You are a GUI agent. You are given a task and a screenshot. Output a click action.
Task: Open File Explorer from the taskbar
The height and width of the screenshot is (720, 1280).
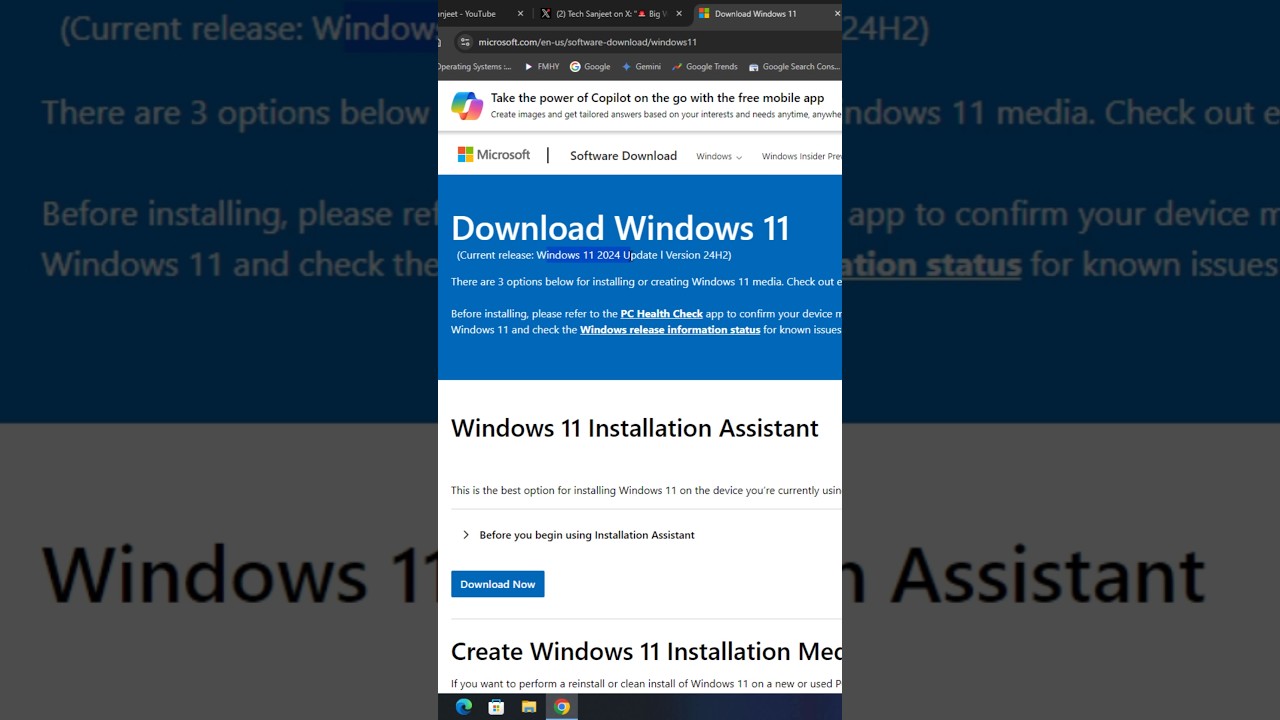pos(529,707)
